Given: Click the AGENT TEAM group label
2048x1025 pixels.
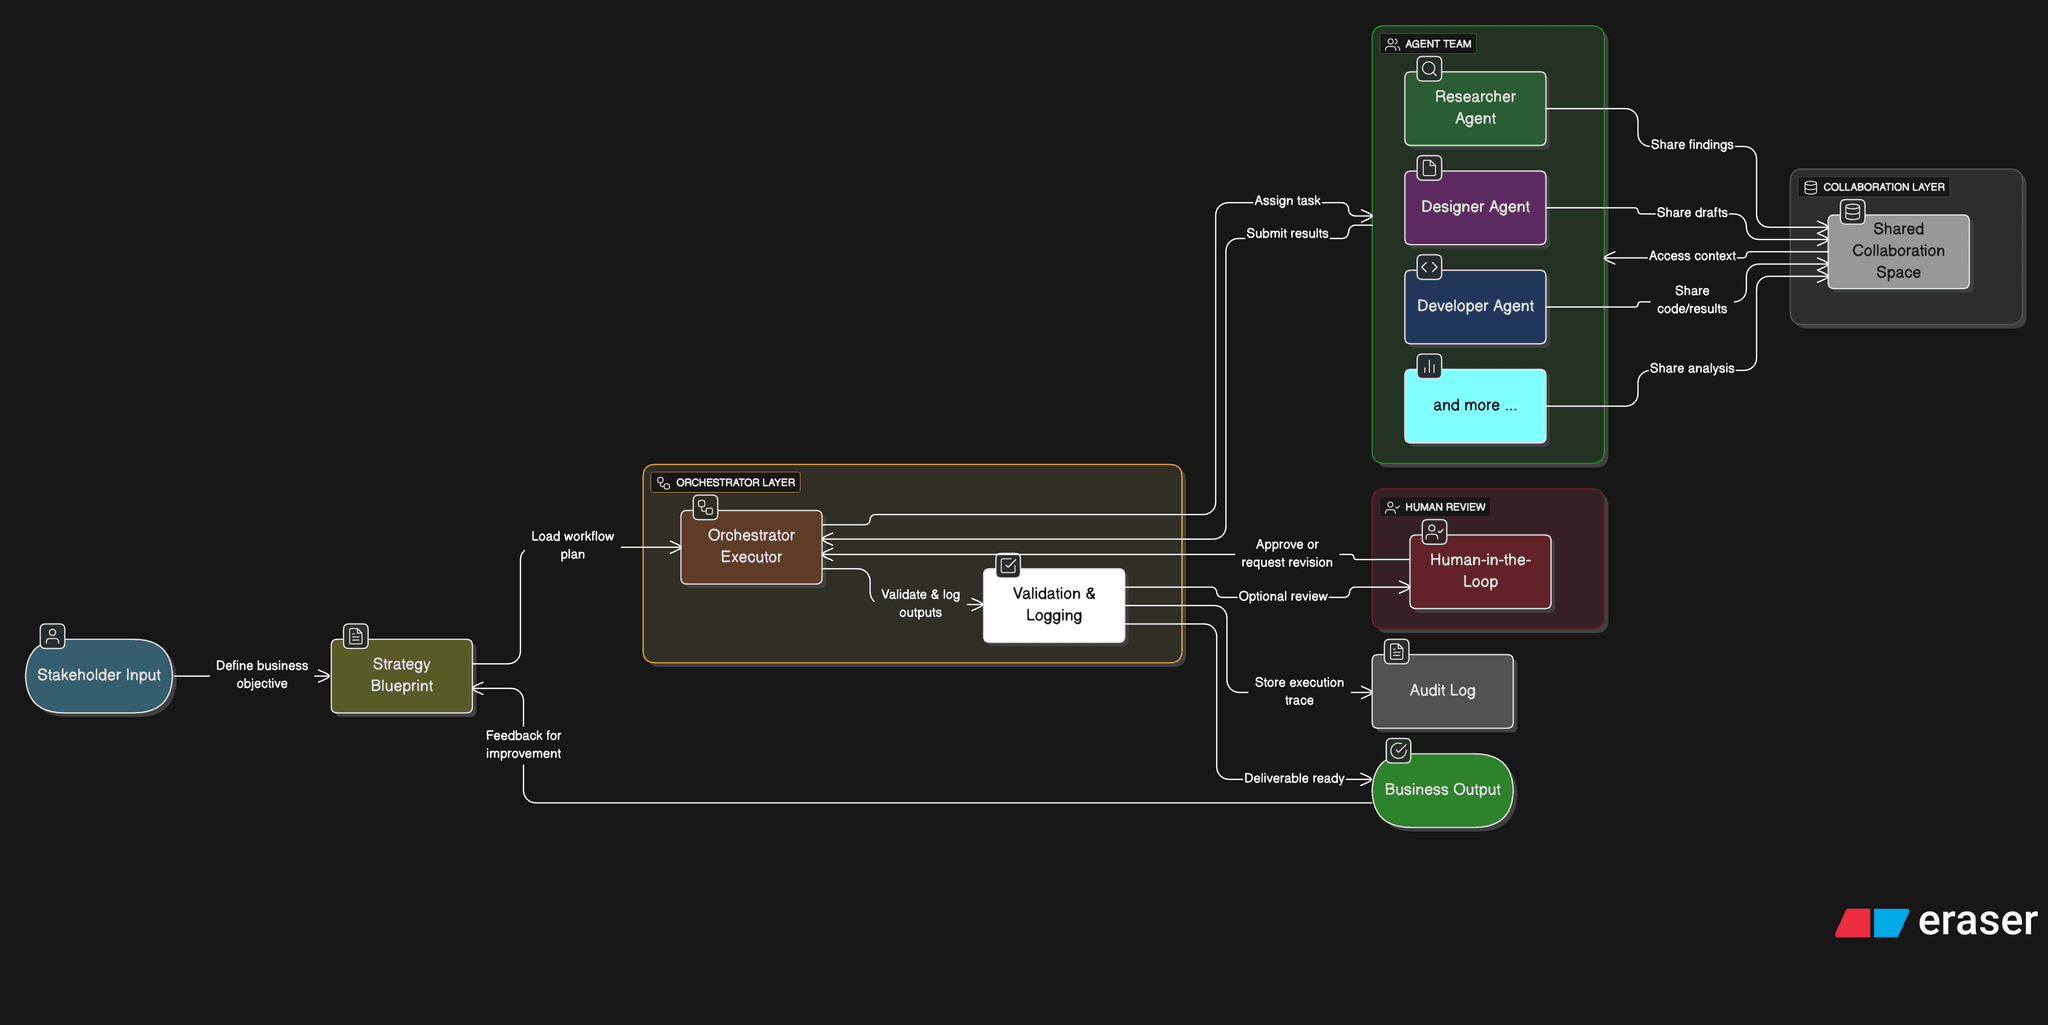Looking at the screenshot, I should tap(1437, 44).
